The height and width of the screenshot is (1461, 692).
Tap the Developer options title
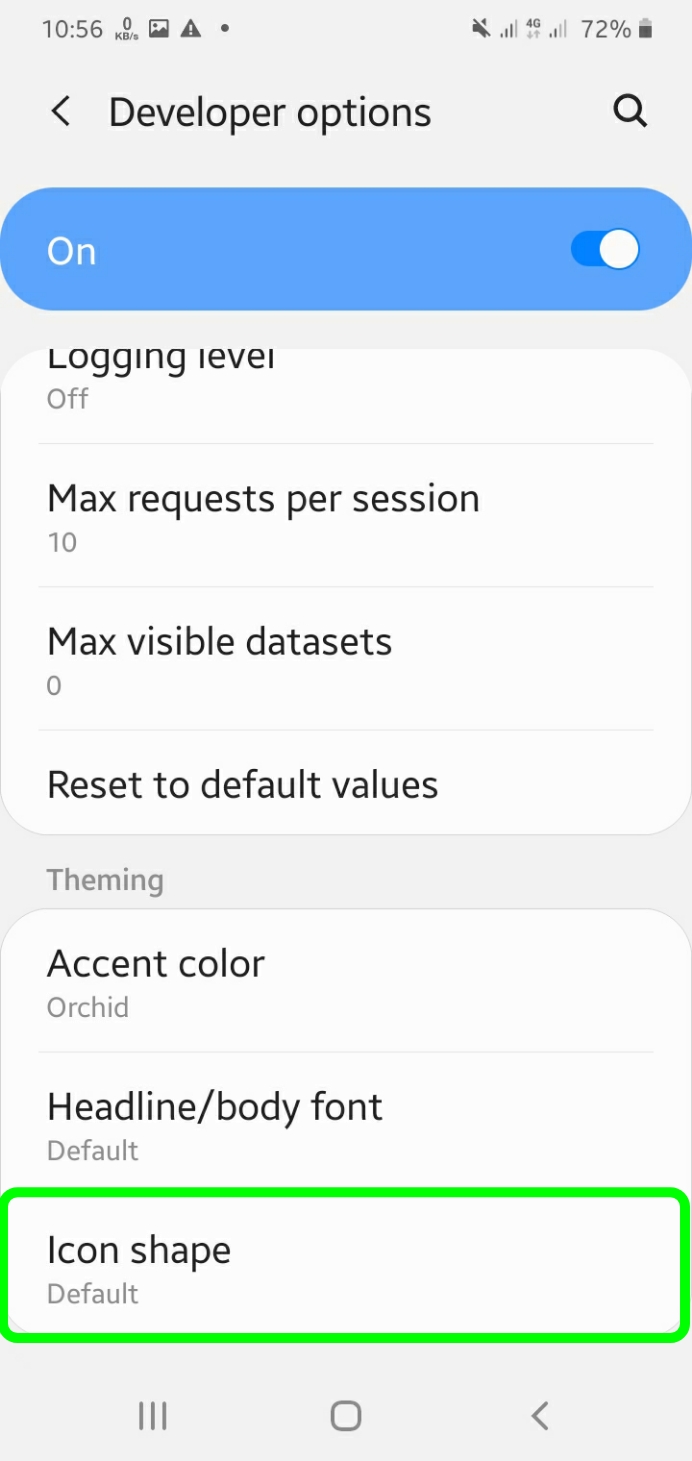pos(270,112)
